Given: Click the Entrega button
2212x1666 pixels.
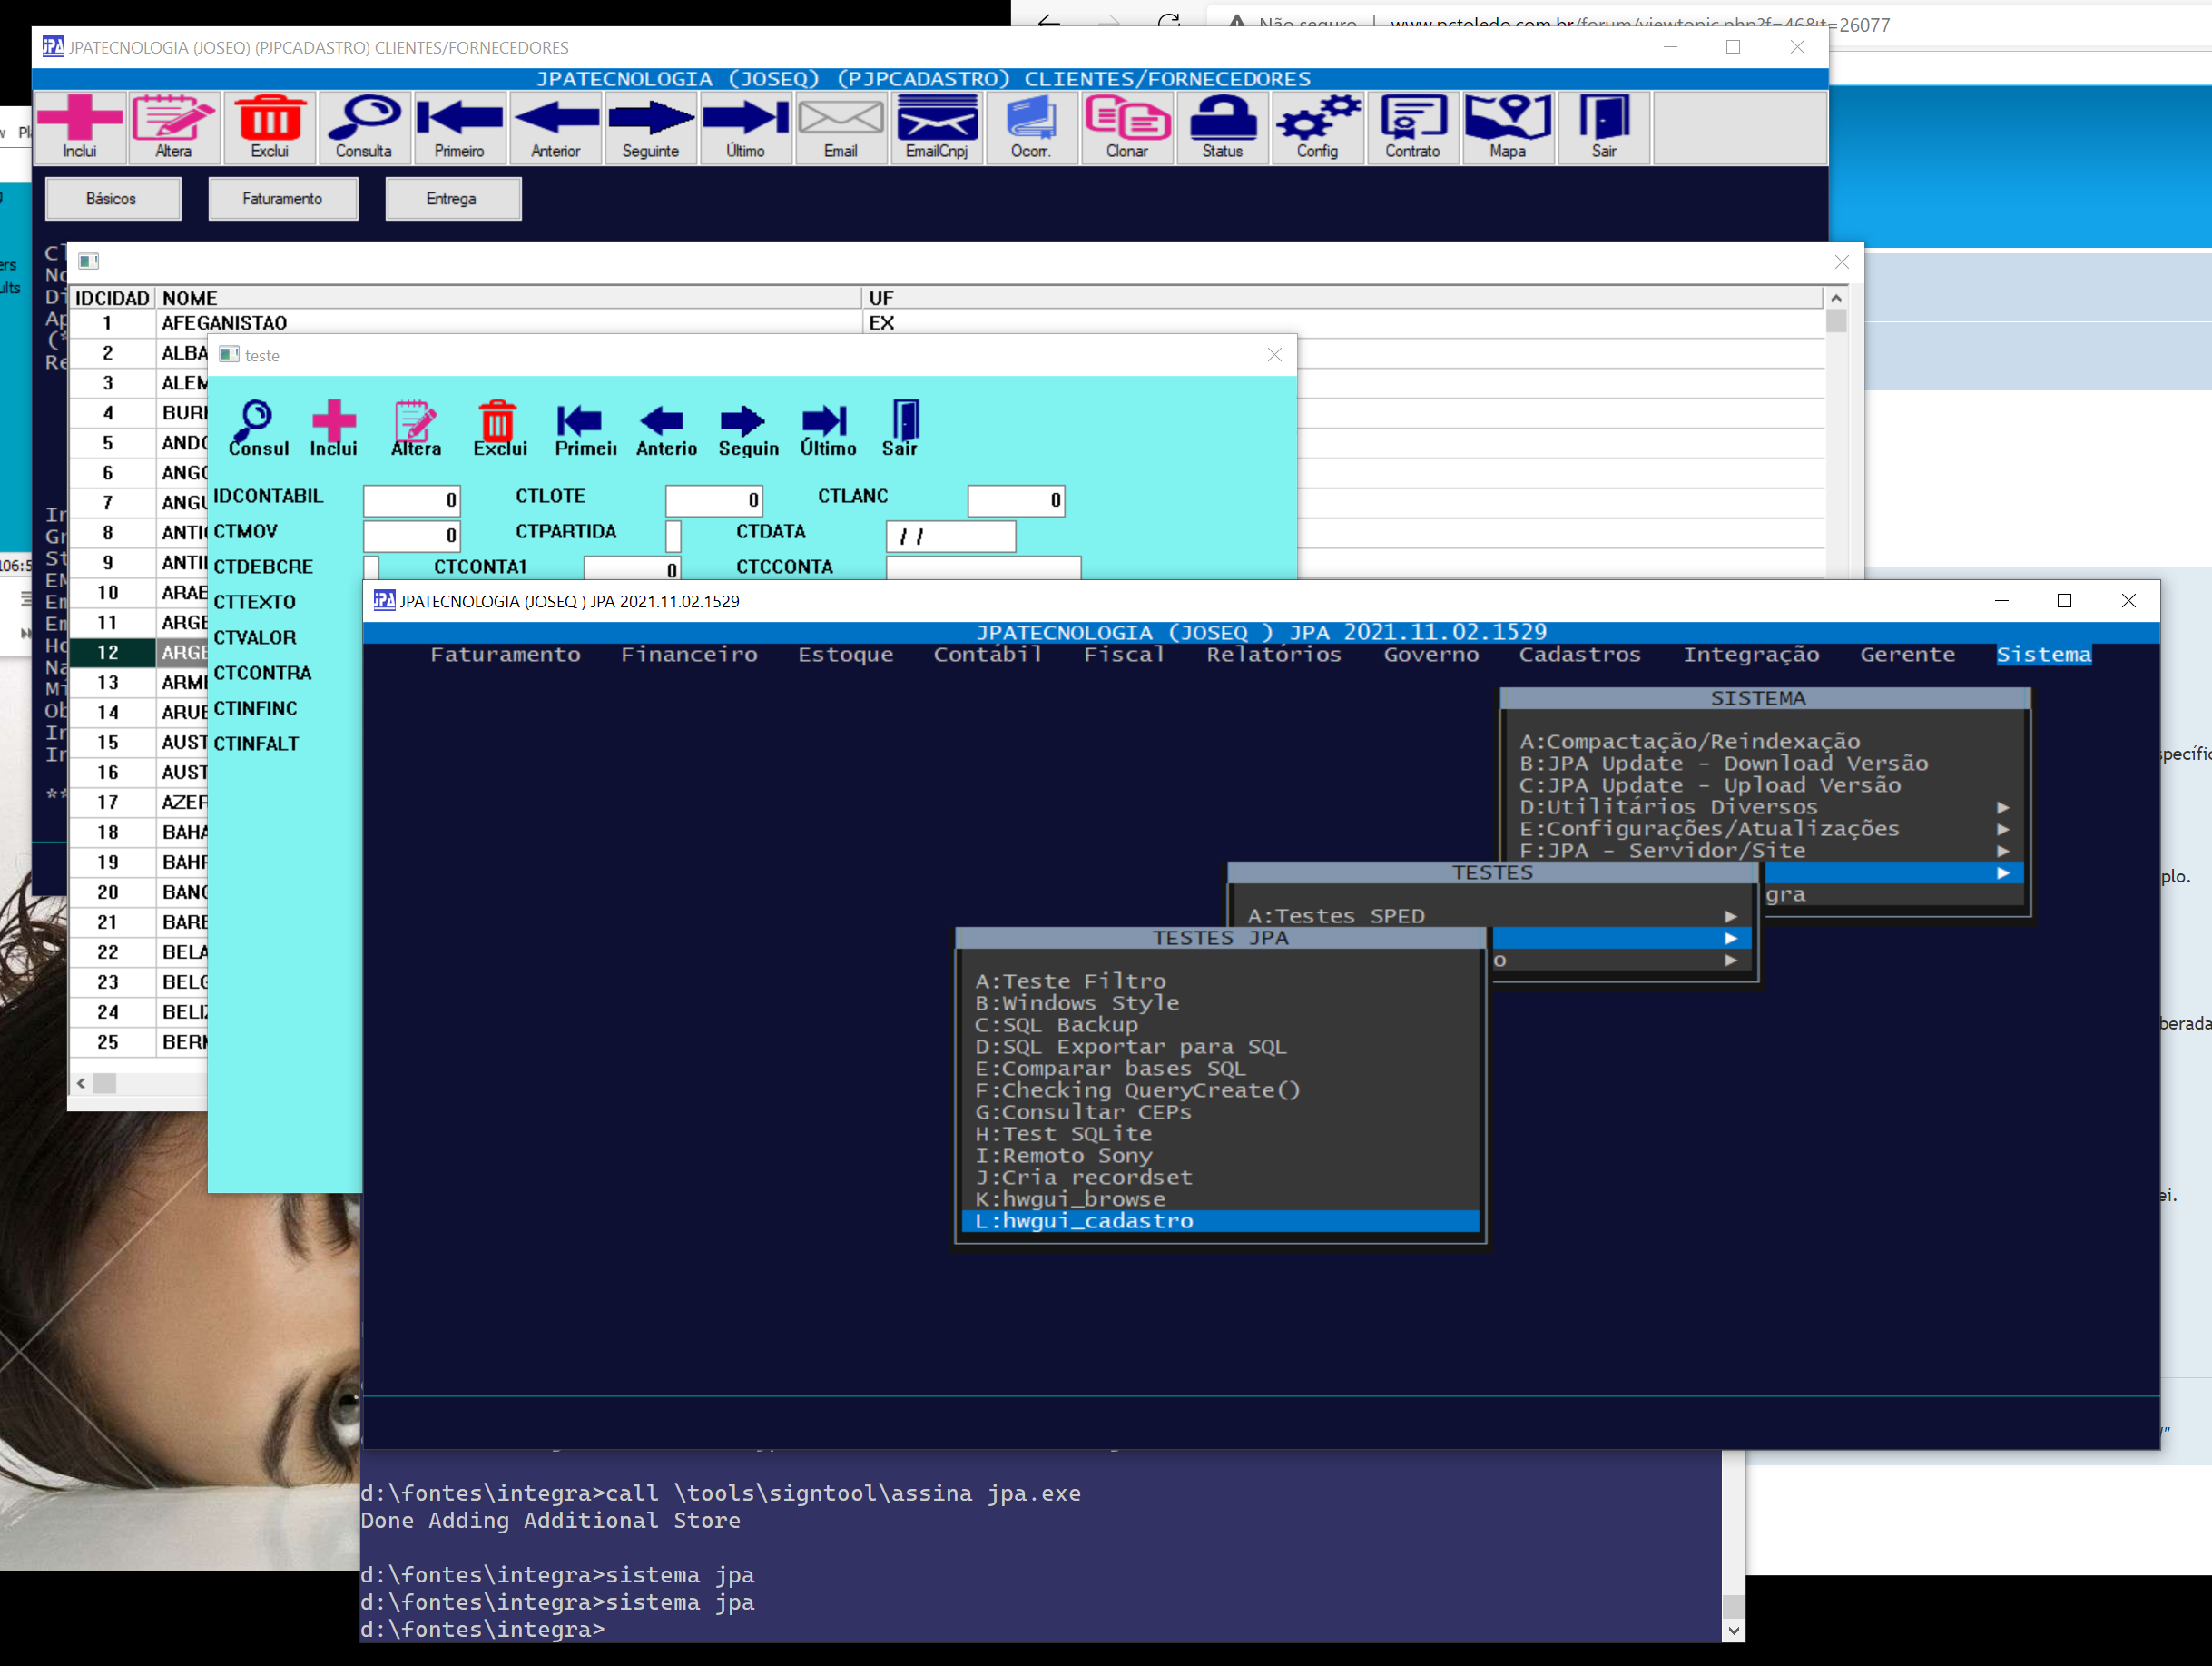Looking at the screenshot, I should [452, 199].
